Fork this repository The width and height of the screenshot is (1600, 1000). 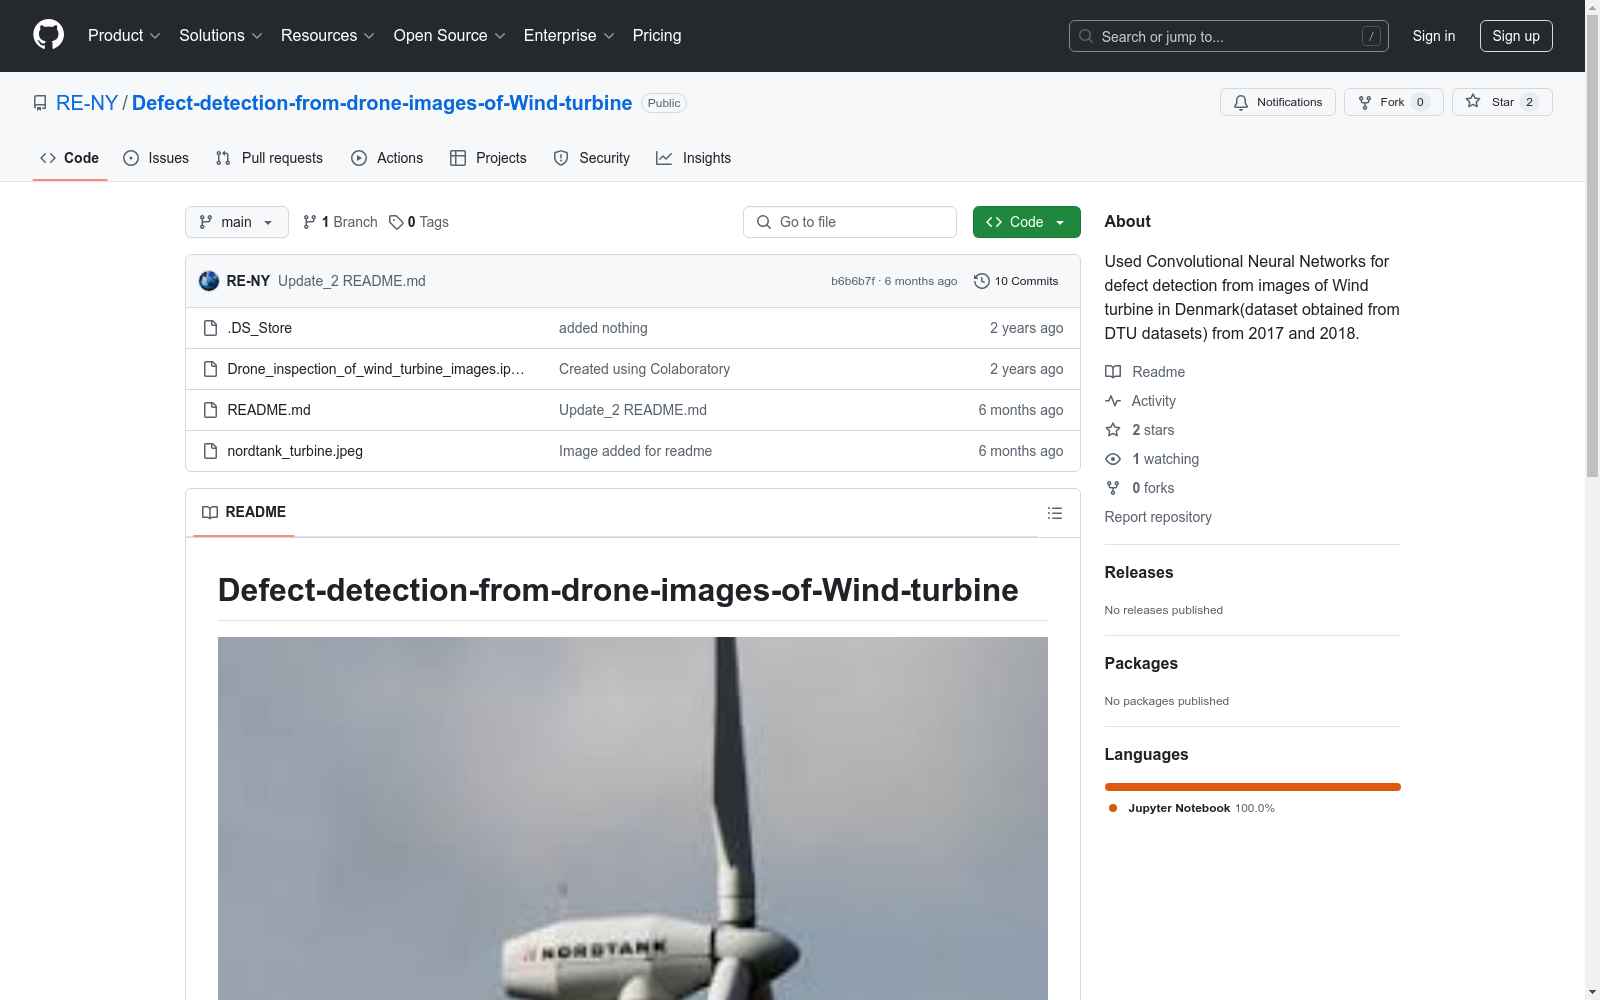point(1394,102)
